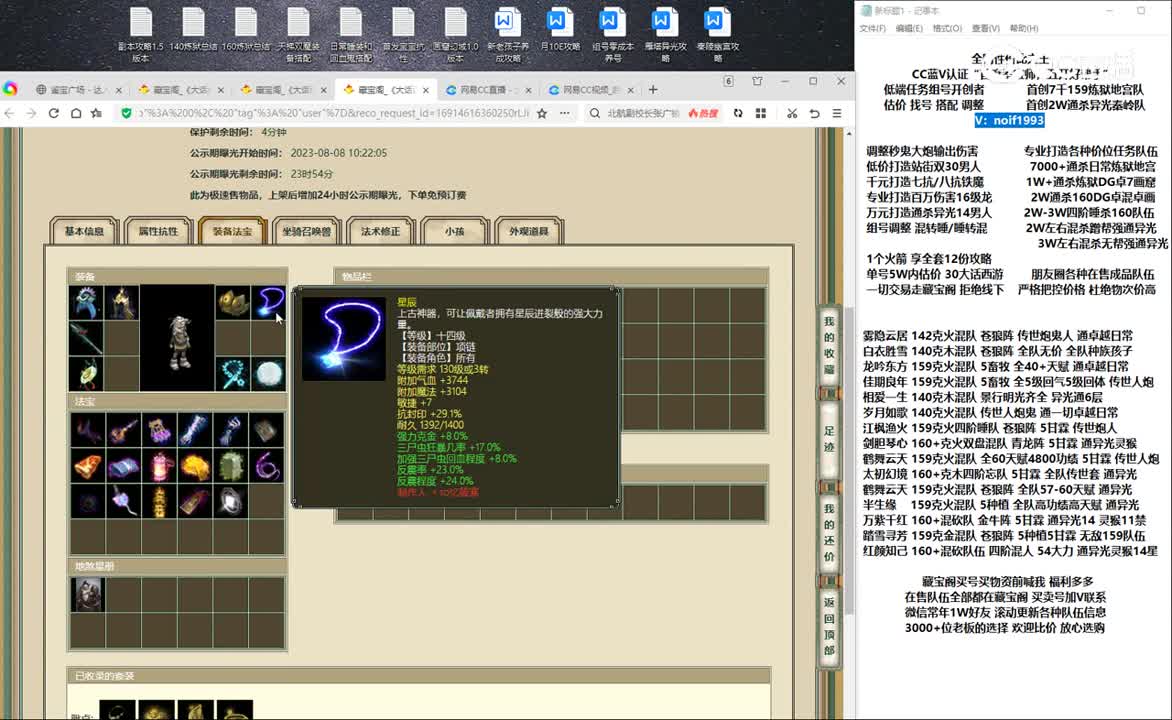
Task: Click the 我的还价 side button
Action: coord(829,532)
